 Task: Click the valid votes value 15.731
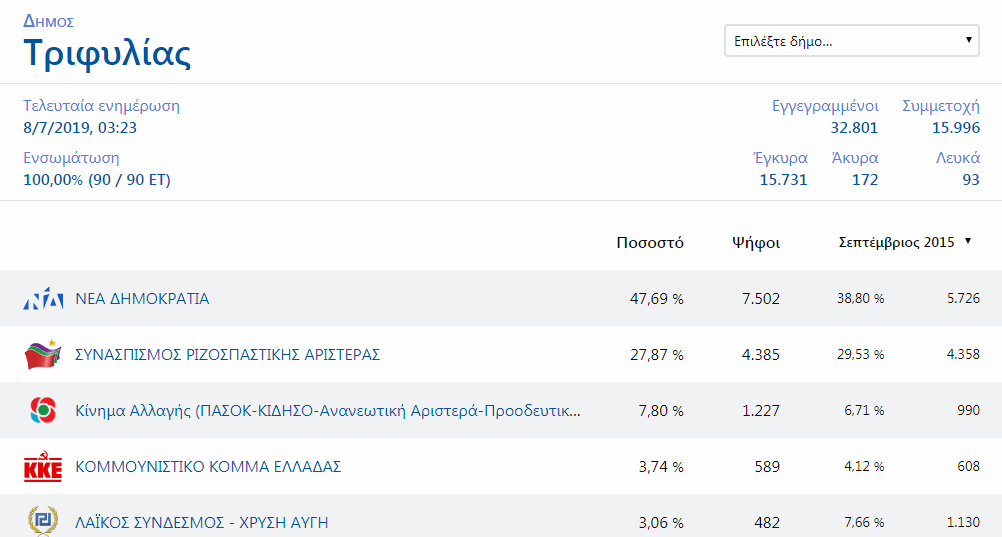click(x=783, y=180)
